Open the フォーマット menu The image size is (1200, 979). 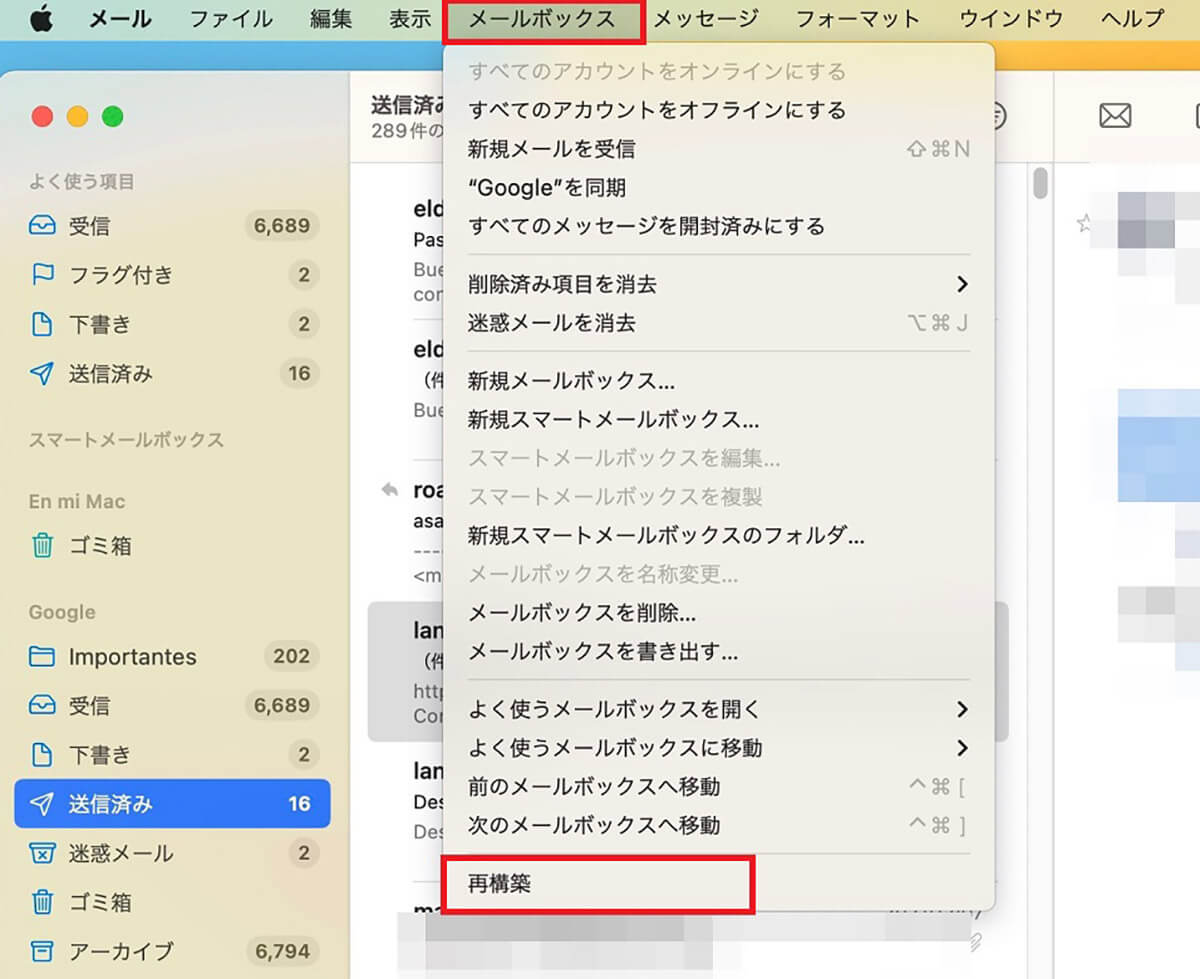click(x=857, y=18)
